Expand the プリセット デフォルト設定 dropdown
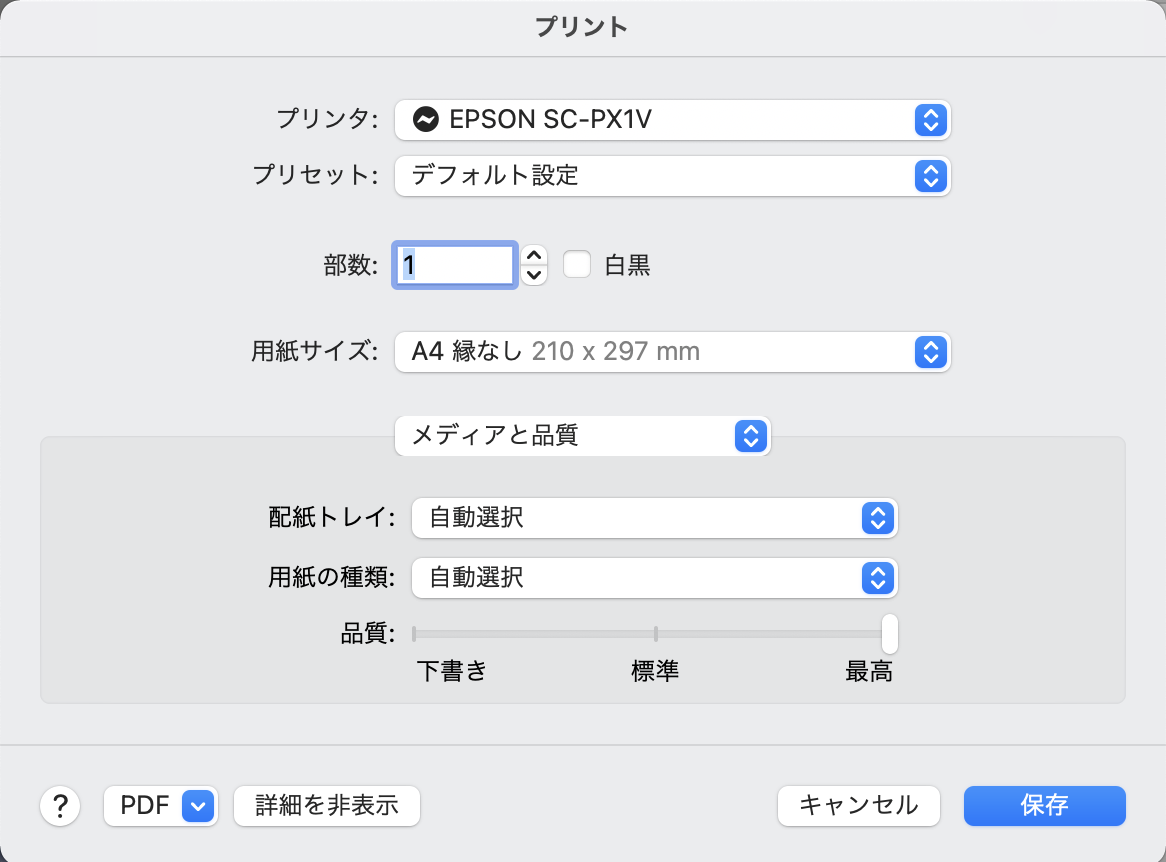Image resolution: width=1166 pixels, height=862 pixels. 672,177
